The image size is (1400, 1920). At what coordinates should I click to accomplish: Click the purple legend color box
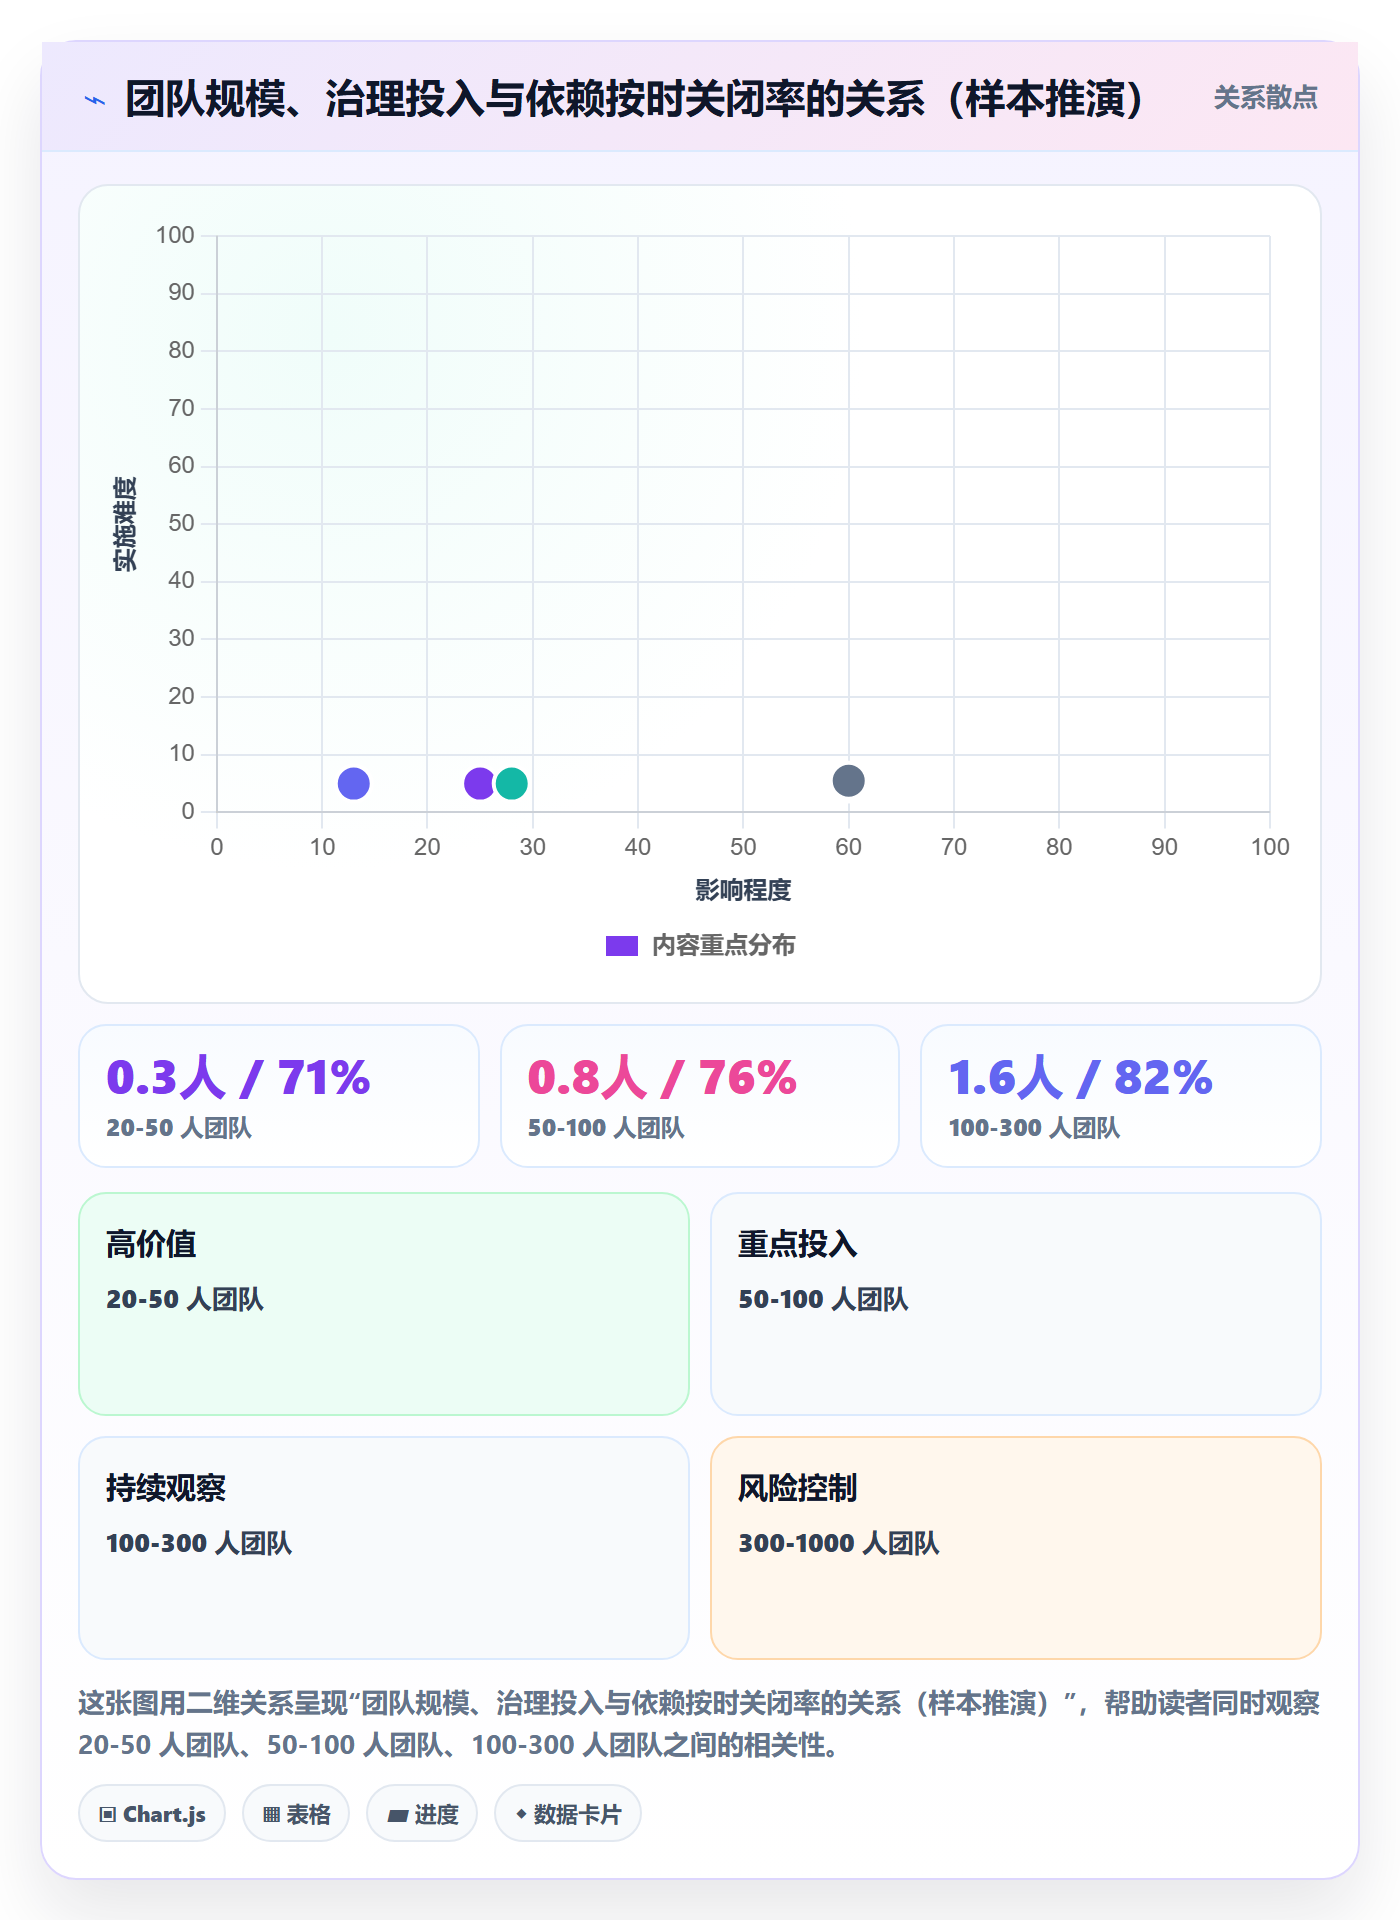click(621, 946)
